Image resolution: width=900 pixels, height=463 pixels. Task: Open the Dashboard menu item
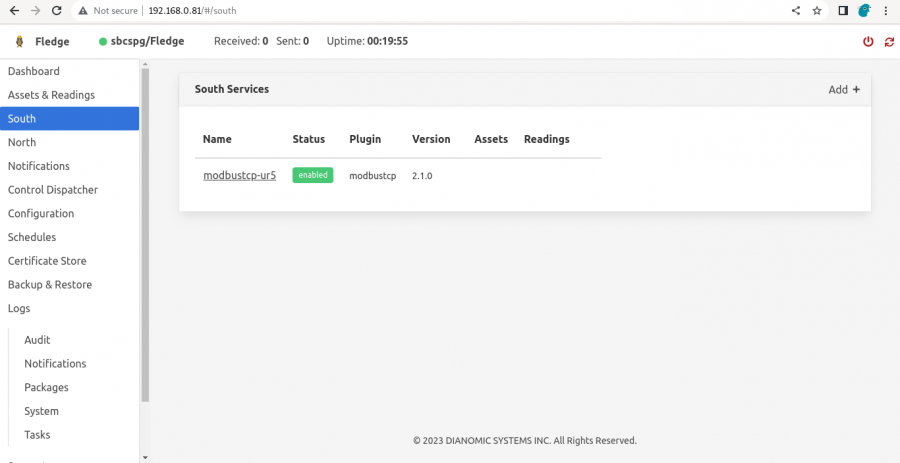pyautogui.click(x=34, y=71)
